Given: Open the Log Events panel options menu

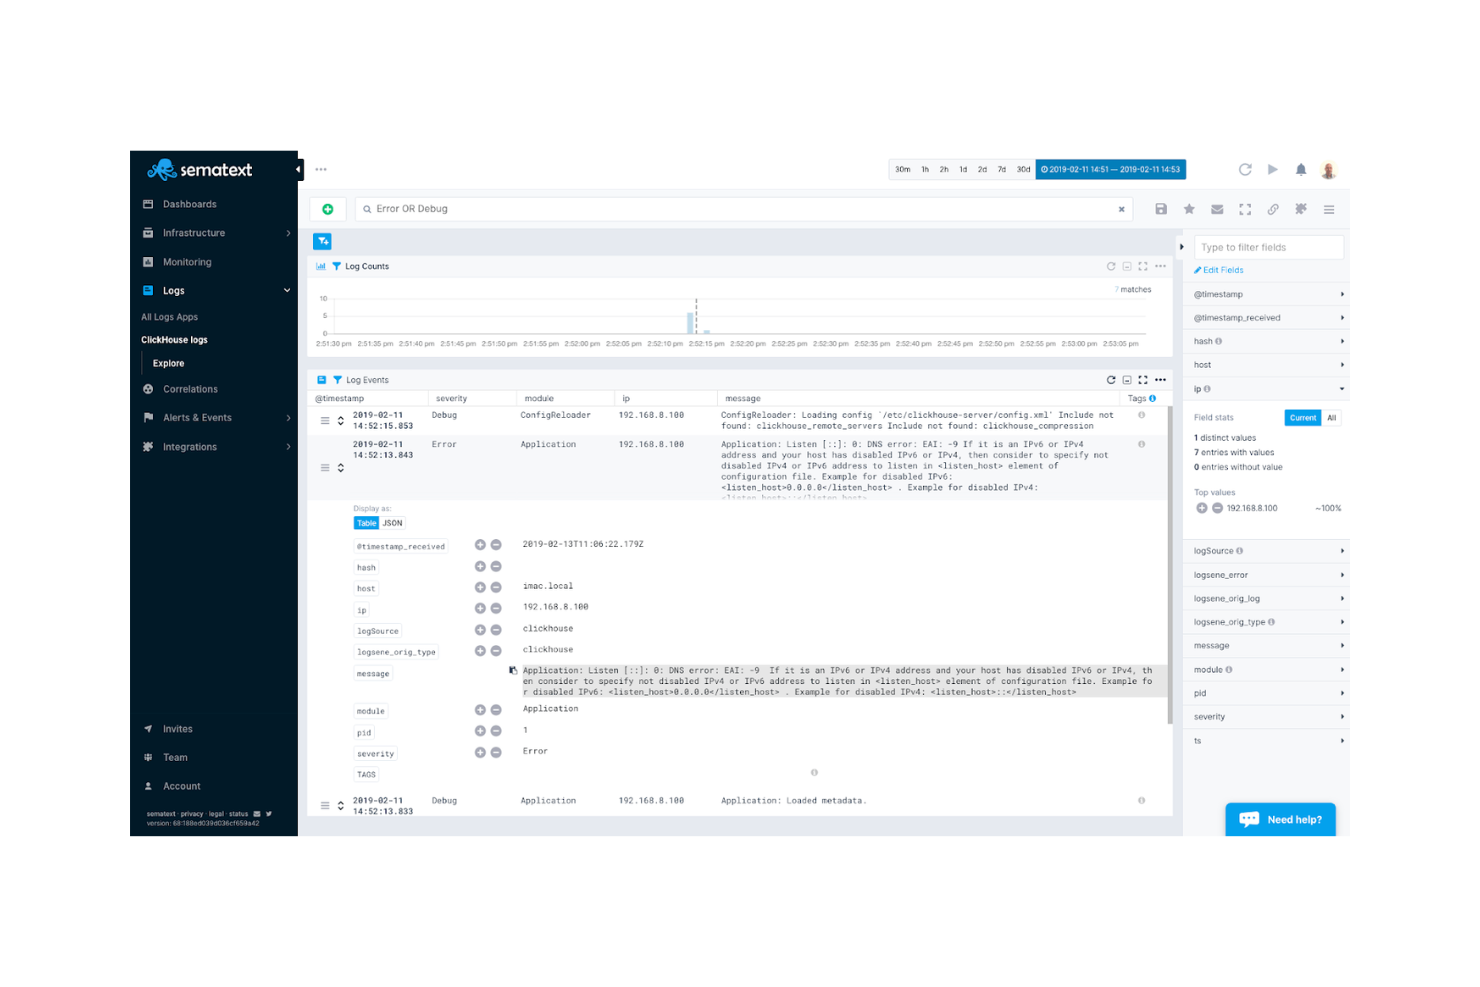Looking at the screenshot, I should [1161, 380].
